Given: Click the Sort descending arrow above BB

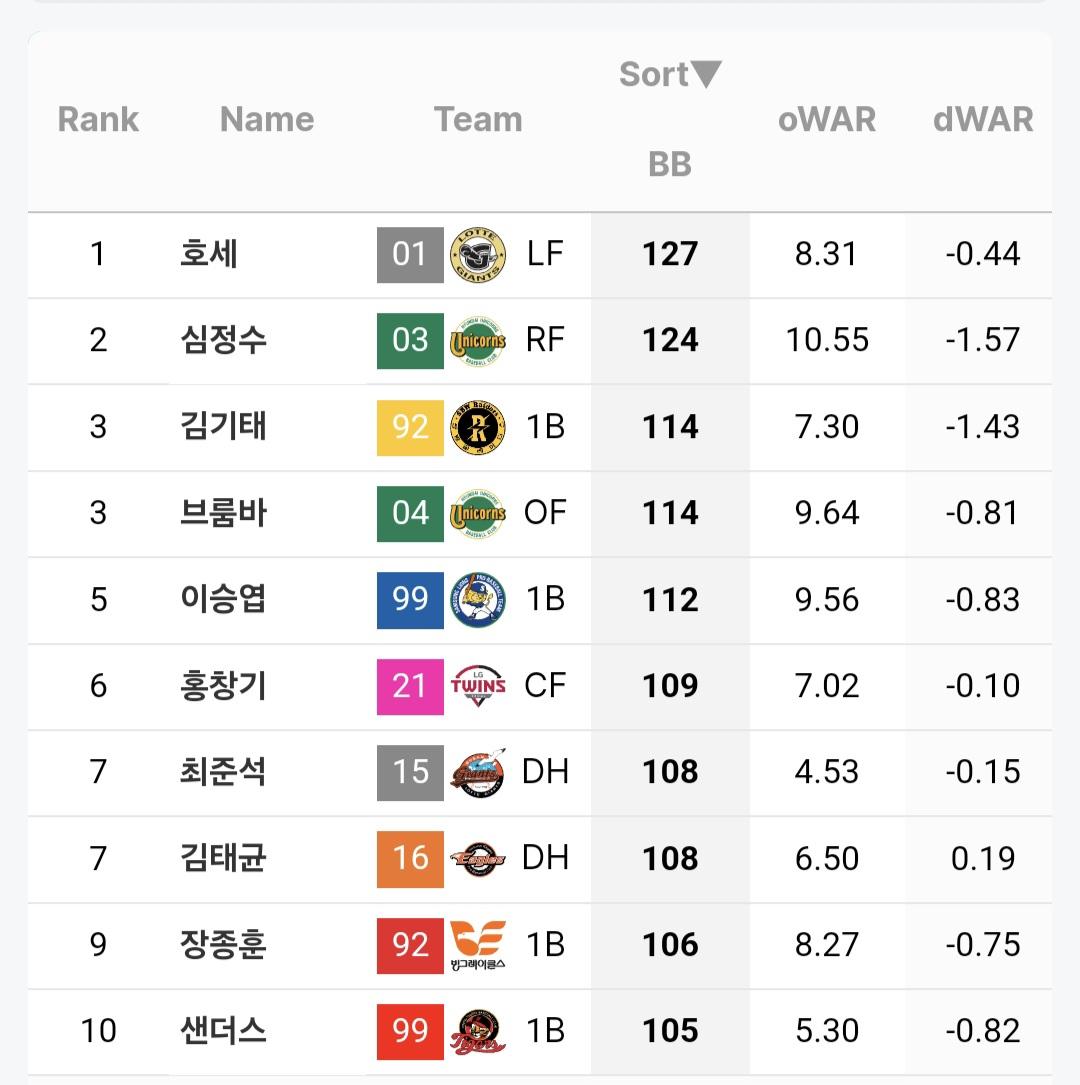Looking at the screenshot, I should (706, 74).
